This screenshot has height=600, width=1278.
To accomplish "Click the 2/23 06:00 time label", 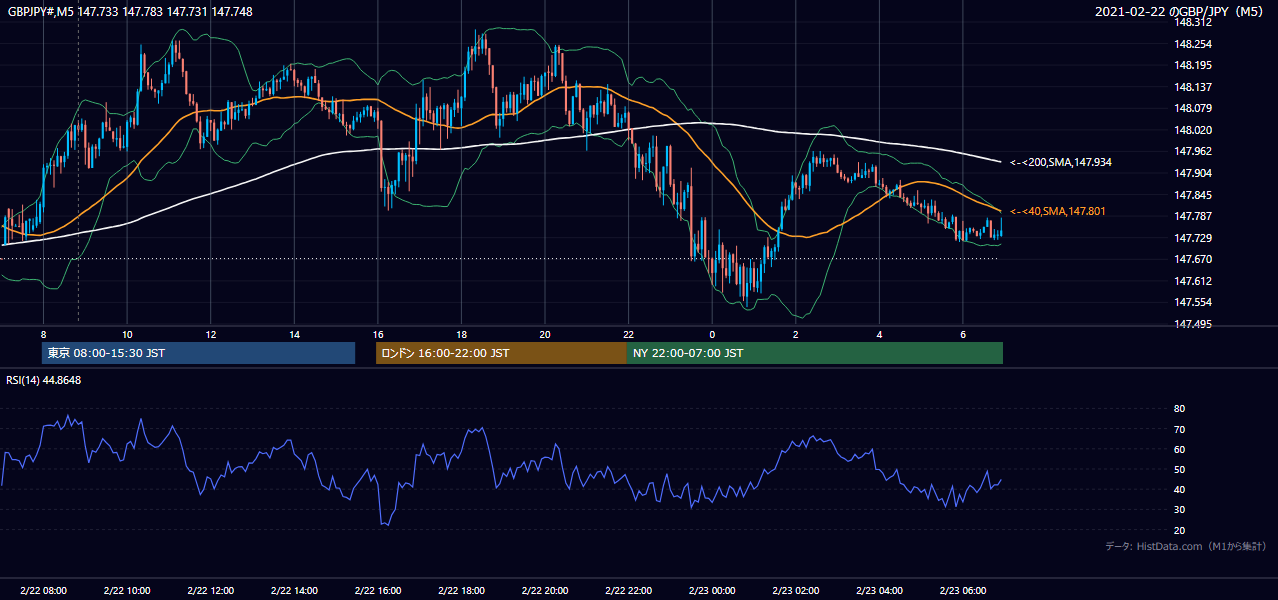I will [x=963, y=591].
